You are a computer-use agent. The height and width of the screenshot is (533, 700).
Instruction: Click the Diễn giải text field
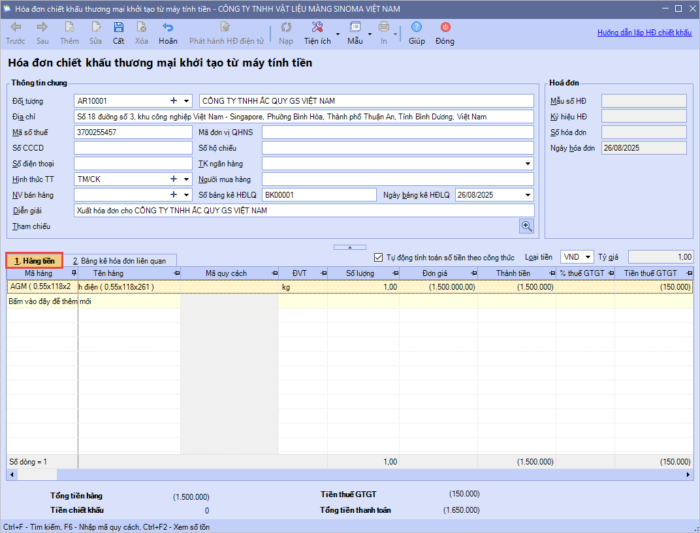pyautogui.click(x=300, y=211)
